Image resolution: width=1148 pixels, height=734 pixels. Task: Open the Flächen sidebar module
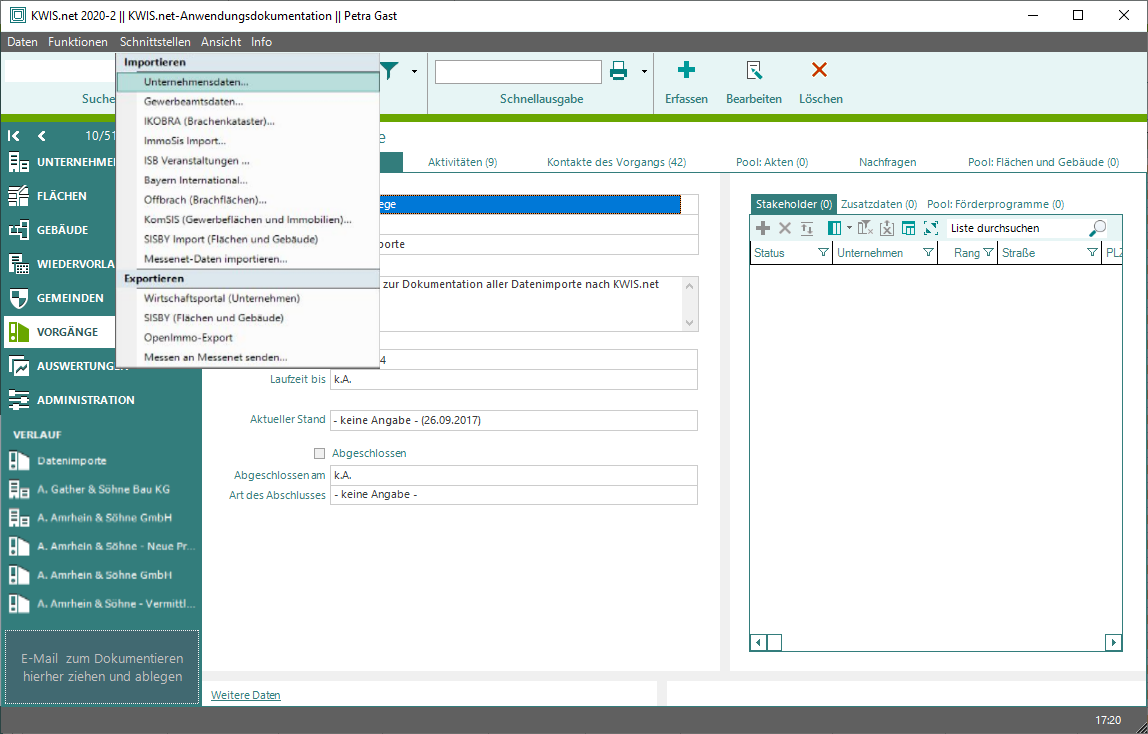(x=59, y=195)
